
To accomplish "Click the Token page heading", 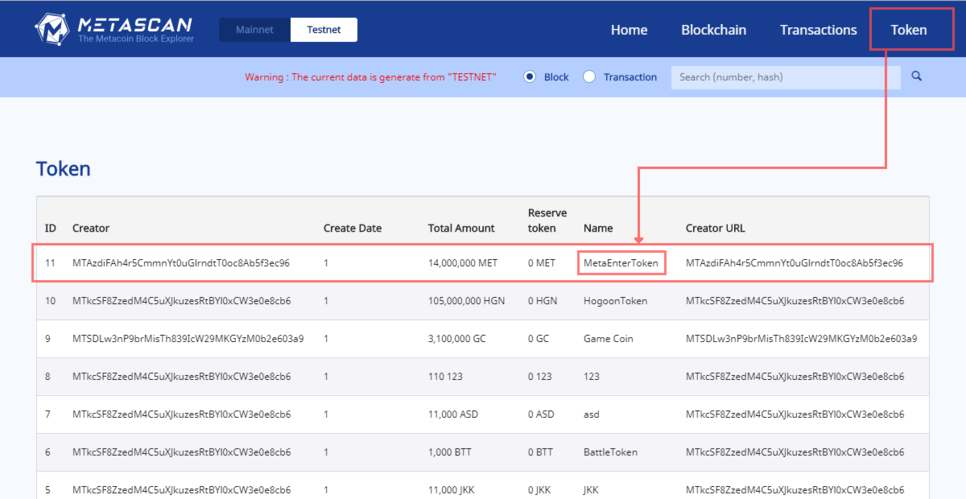I will [63, 169].
